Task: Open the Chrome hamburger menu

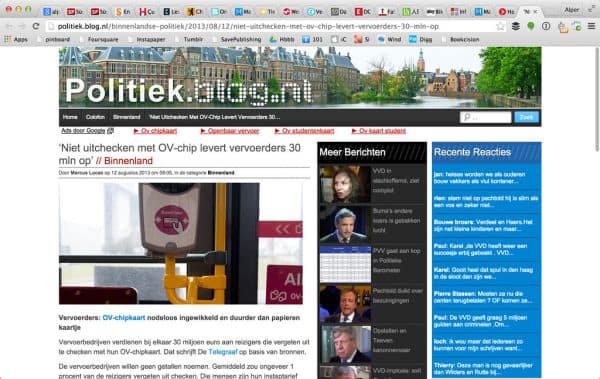Action: point(591,26)
